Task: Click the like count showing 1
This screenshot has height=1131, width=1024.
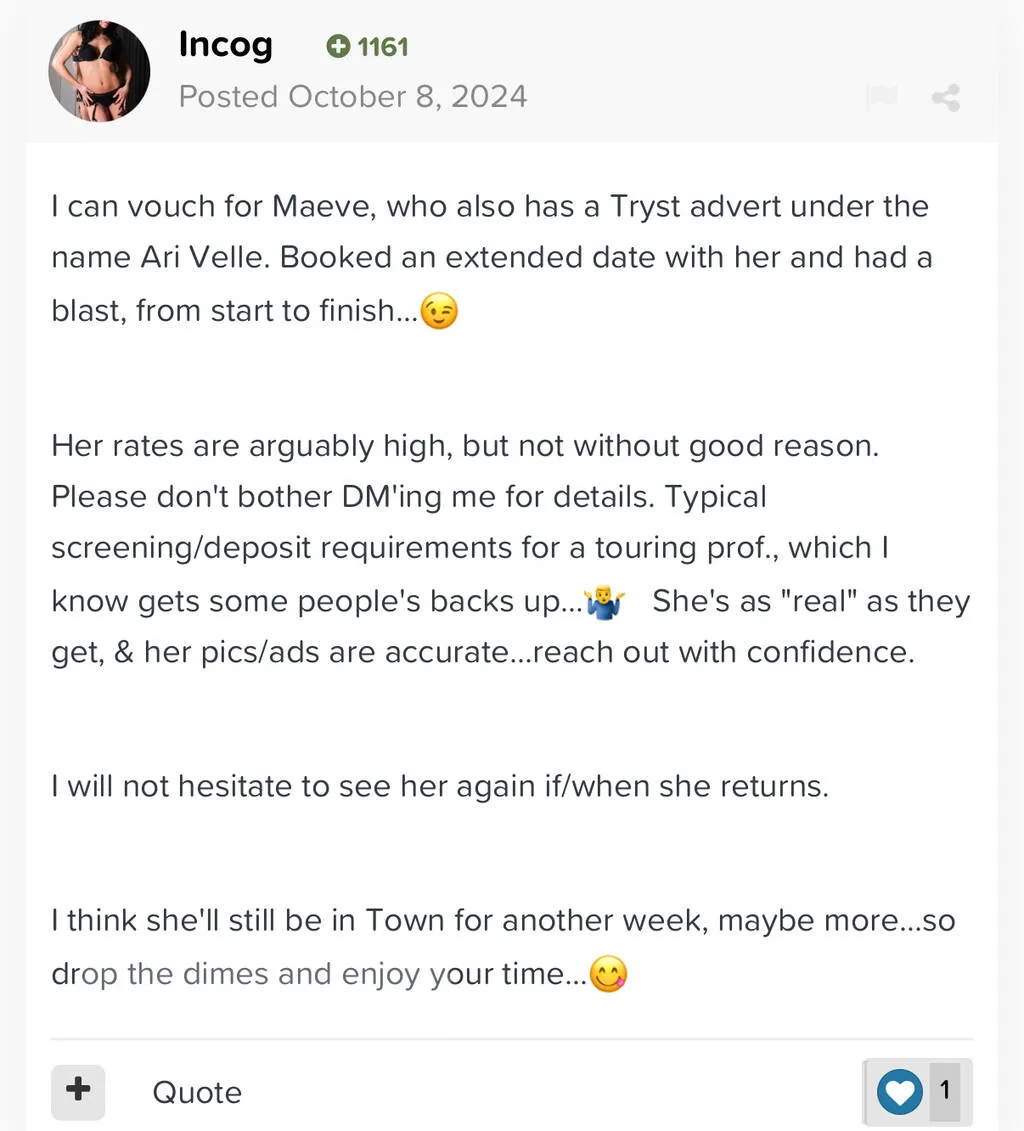Action: point(945,1091)
